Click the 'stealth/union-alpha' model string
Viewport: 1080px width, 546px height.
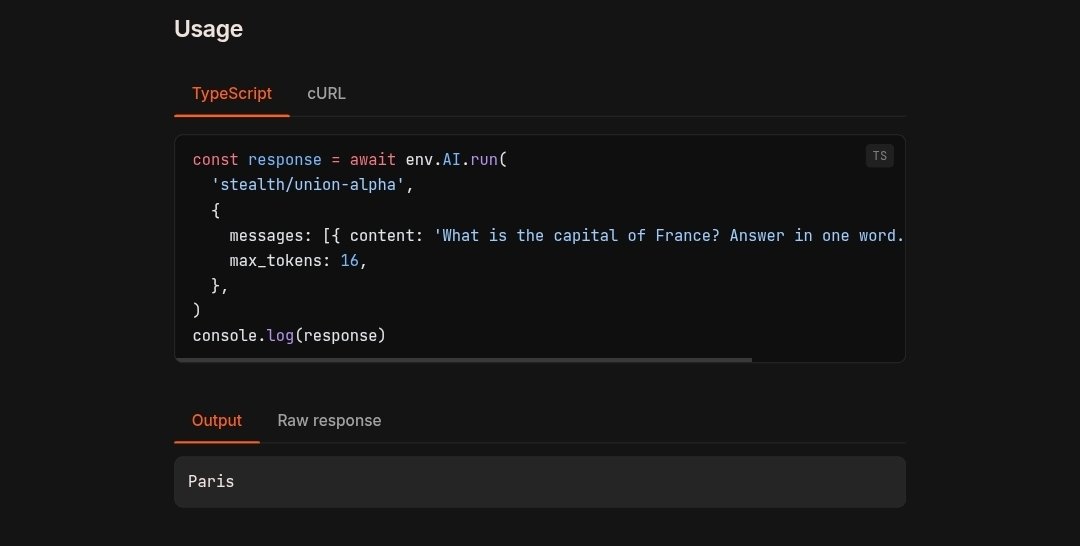click(307, 185)
